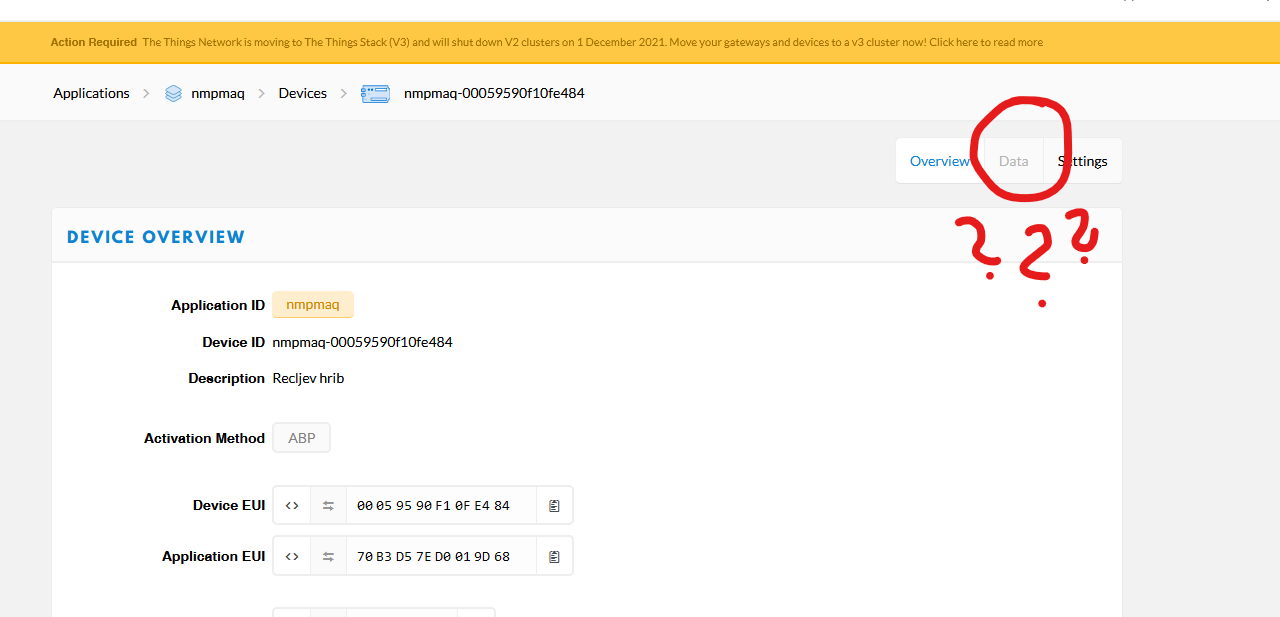The width and height of the screenshot is (1280, 617).
Task: Open the nmpmaq breadcrumb link
Action: tap(218, 93)
